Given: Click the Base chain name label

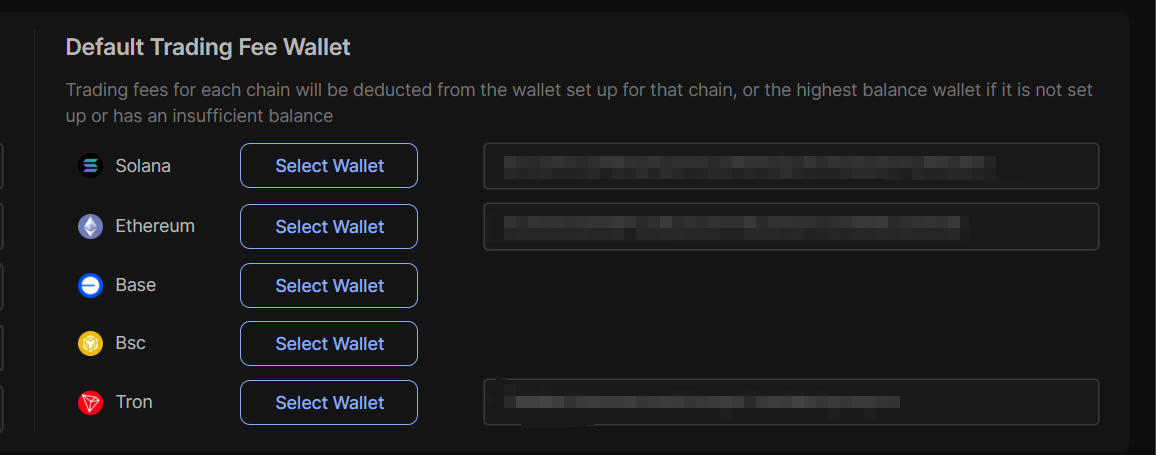Looking at the screenshot, I should [x=136, y=285].
